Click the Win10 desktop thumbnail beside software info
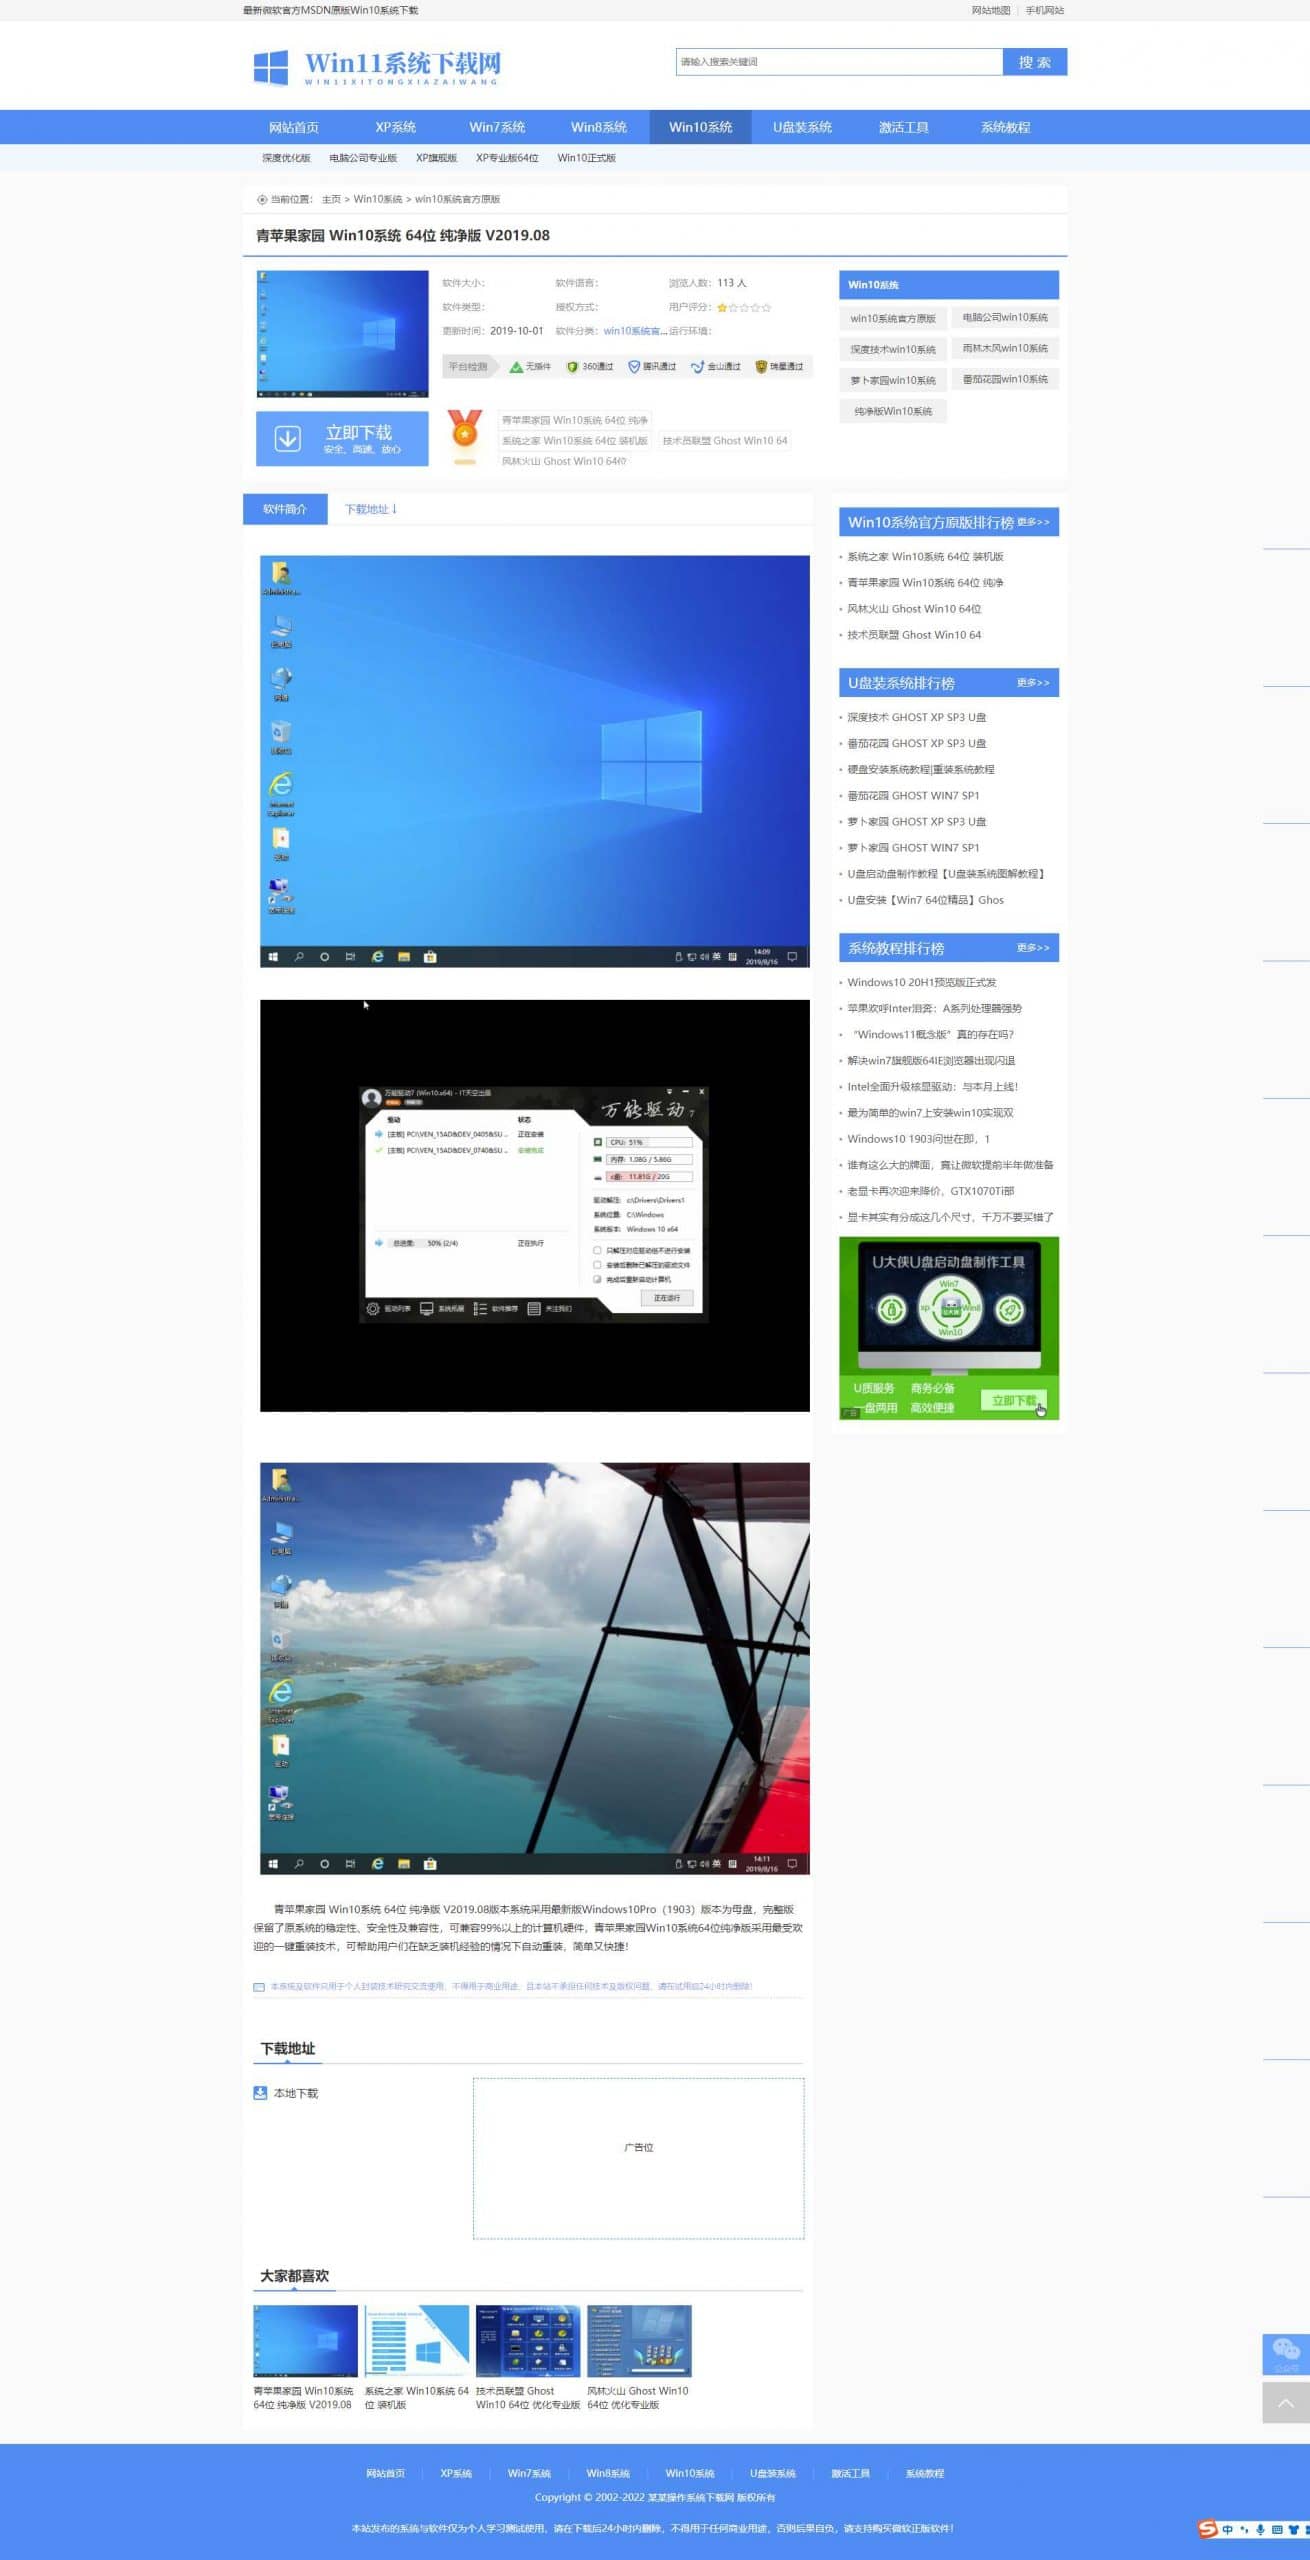 coord(342,334)
